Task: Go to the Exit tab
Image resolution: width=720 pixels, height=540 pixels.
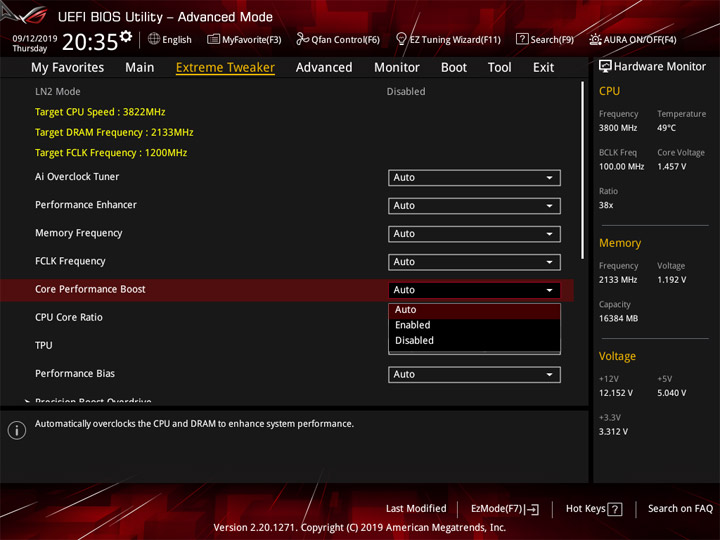Action: coord(543,68)
